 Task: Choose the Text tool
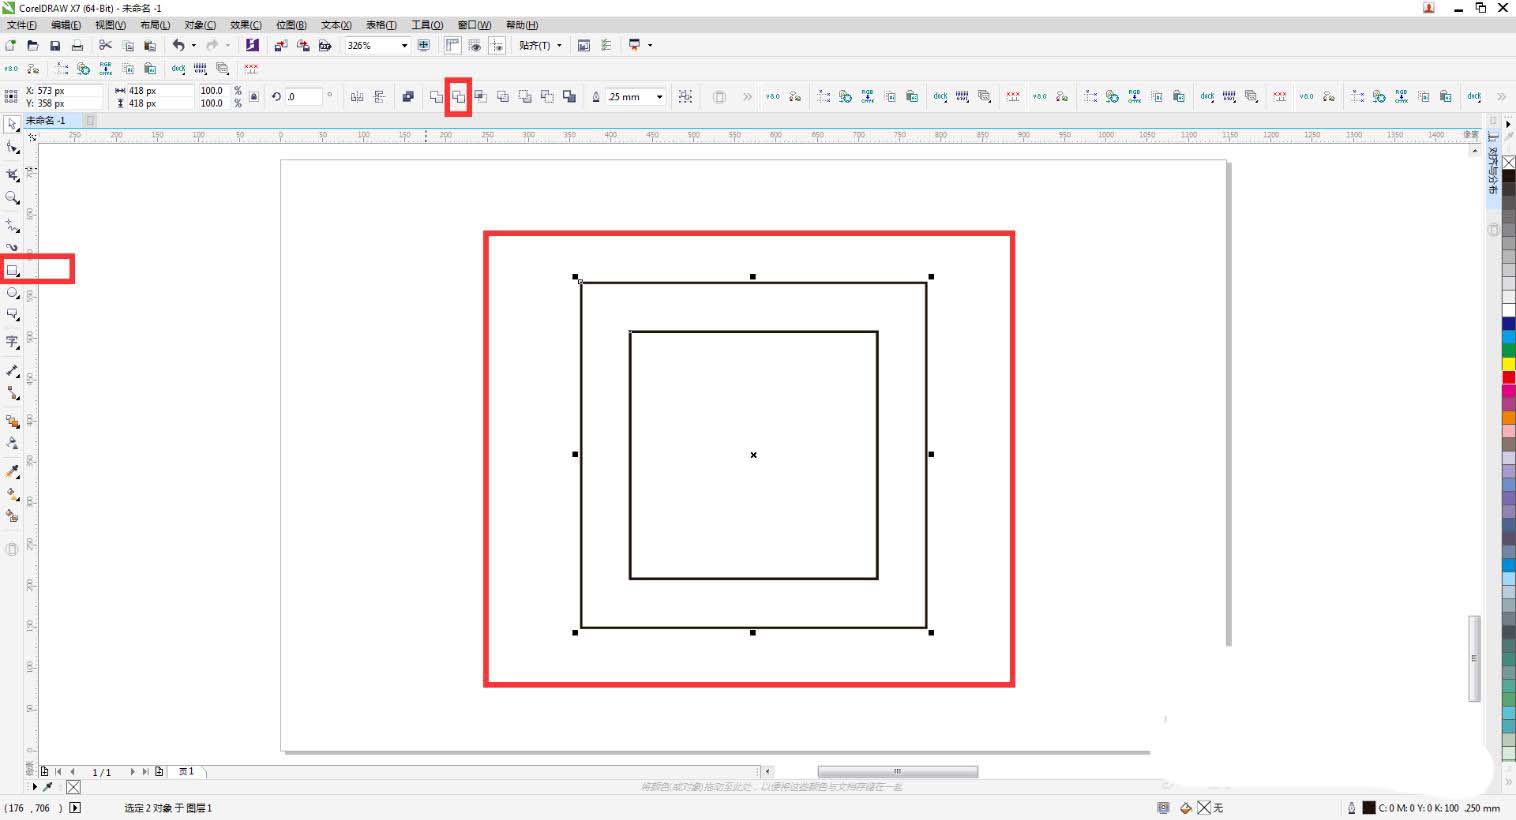pyautogui.click(x=13, y=342)
